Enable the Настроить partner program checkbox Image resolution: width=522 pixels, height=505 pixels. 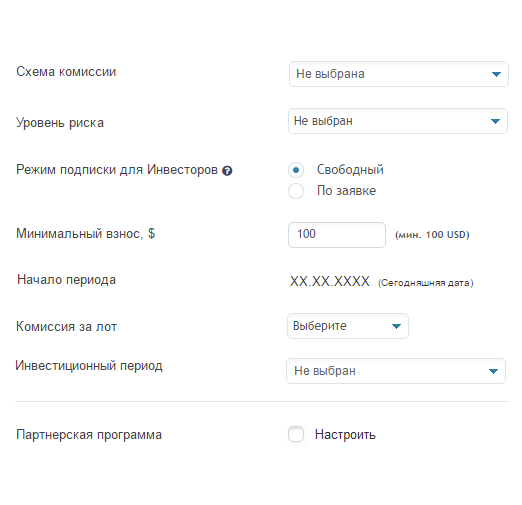pos(296,434)
